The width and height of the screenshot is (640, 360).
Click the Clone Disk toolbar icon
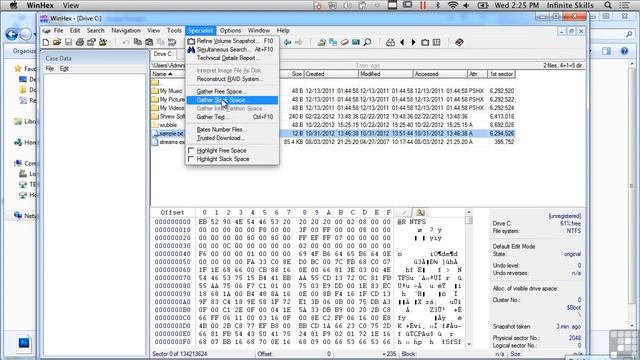tap(333, 42)
